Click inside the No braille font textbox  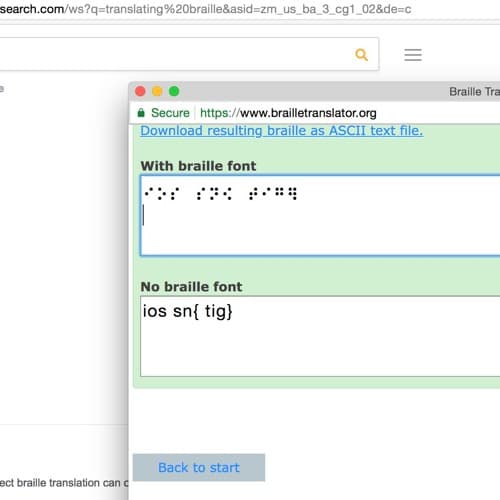320,336
